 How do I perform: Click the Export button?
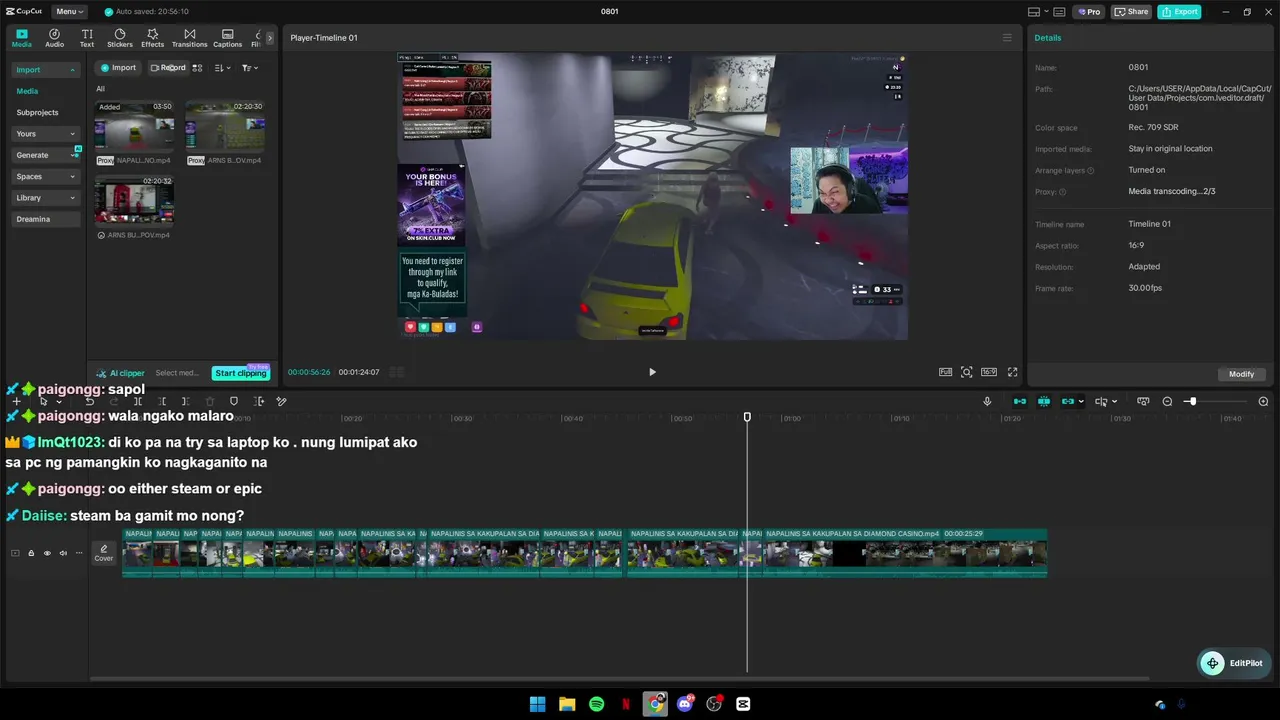1179,12
